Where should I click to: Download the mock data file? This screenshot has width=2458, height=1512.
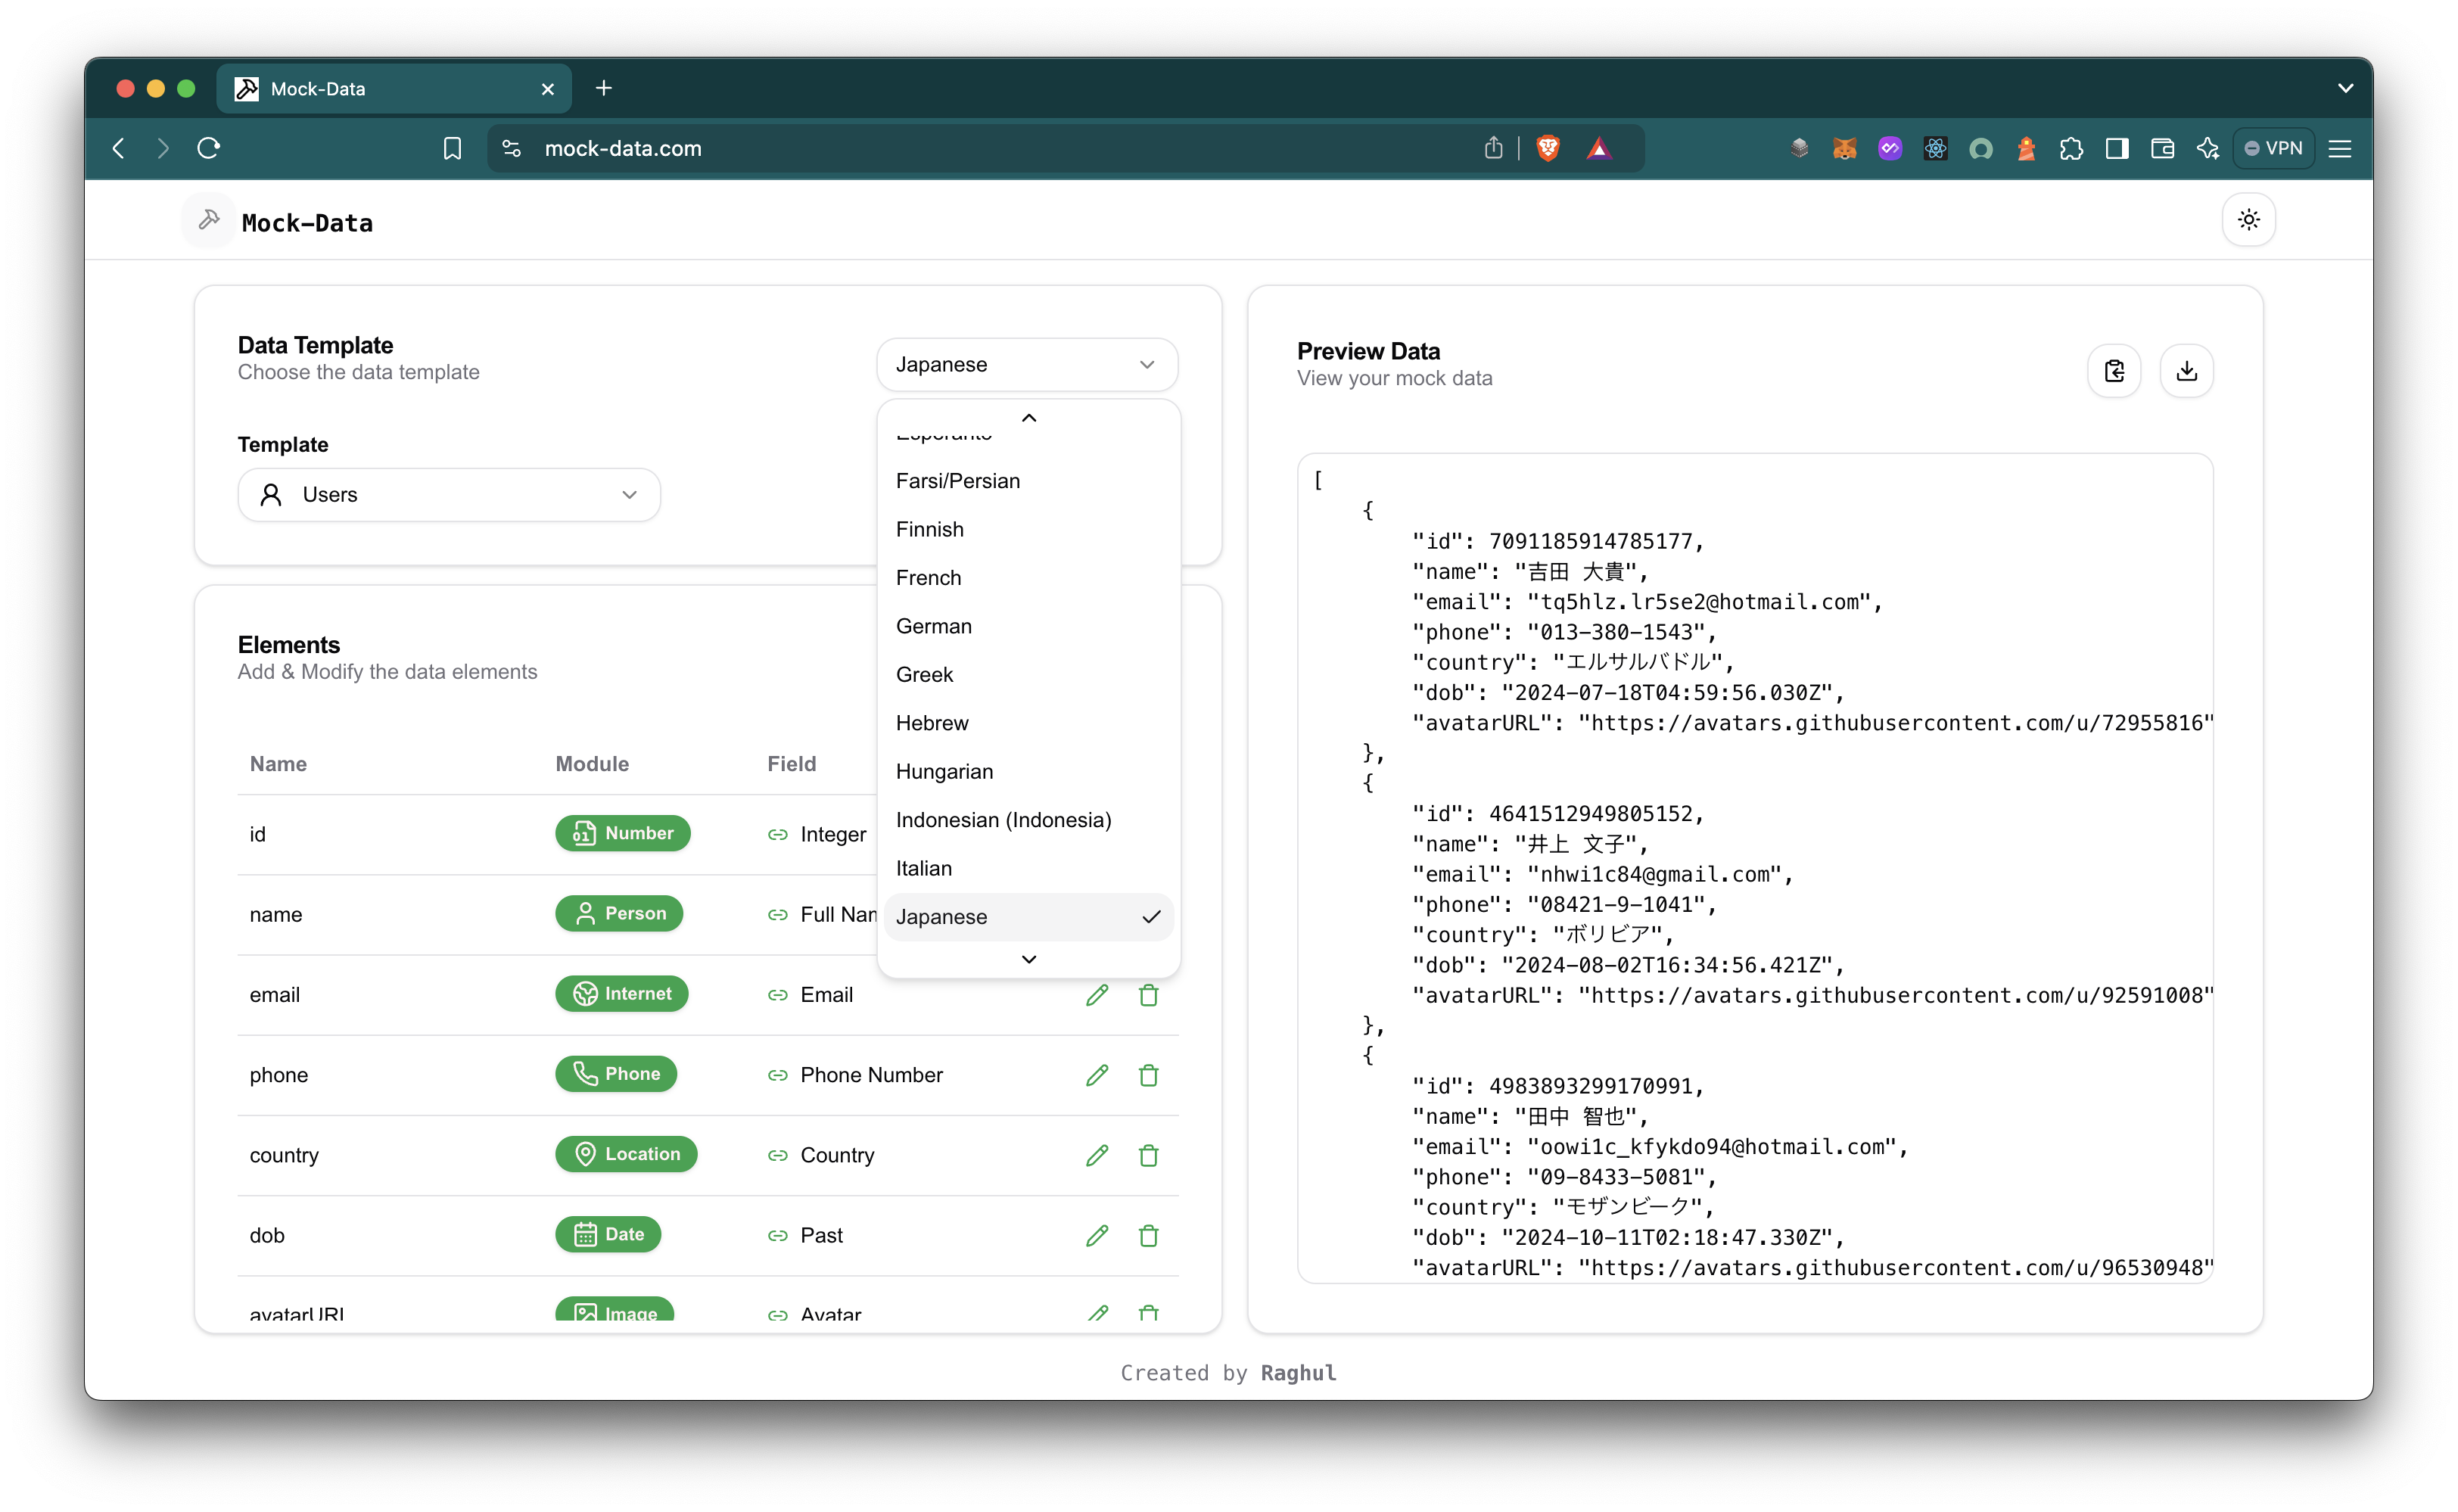tap(2187, 371)
